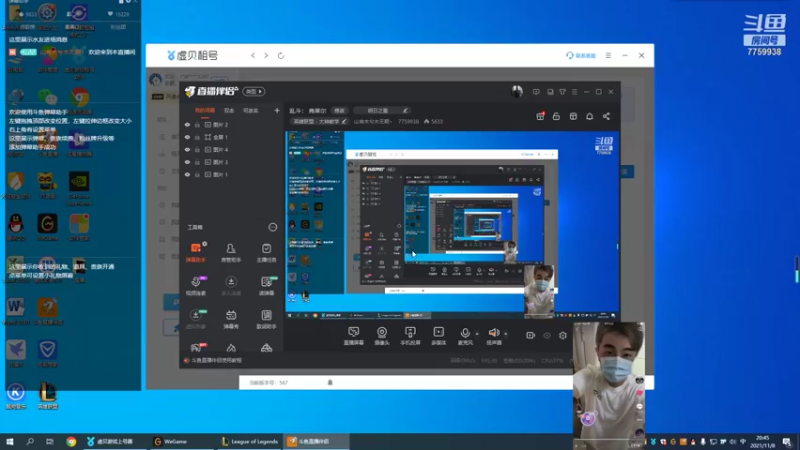Open the 斗鱼直播伴侣使用教程 tutorial link
The width and height of the screenshot is (800, 450).
(216, 360)
